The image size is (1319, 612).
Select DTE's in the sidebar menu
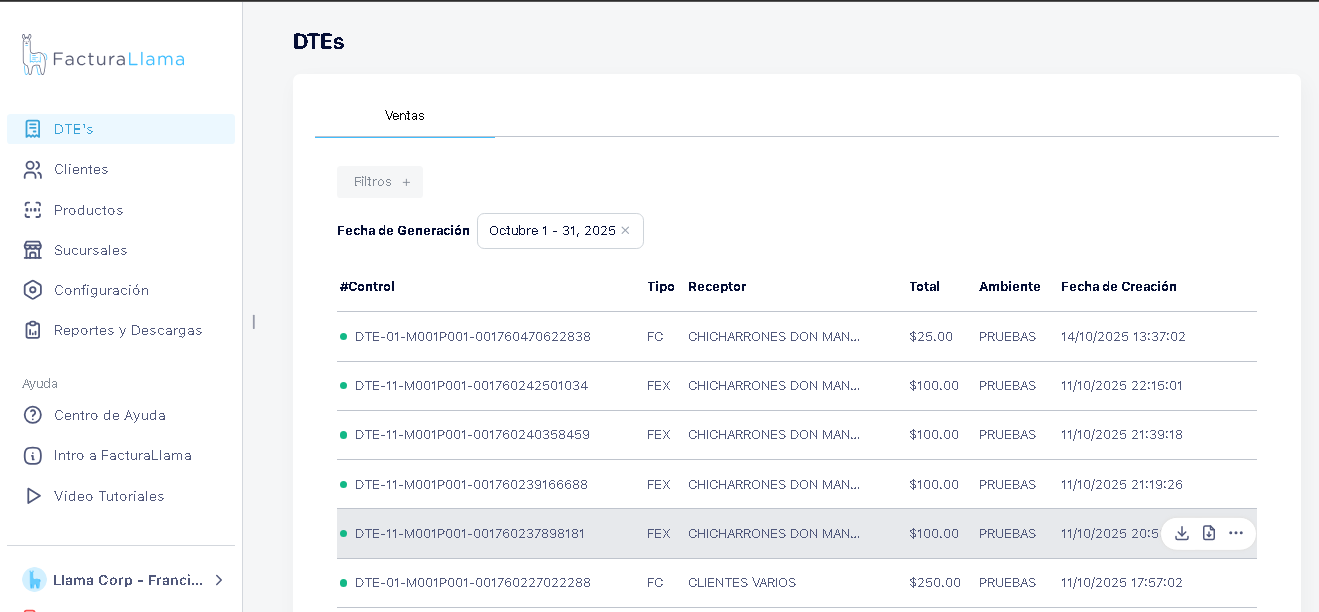coord(73,129)
